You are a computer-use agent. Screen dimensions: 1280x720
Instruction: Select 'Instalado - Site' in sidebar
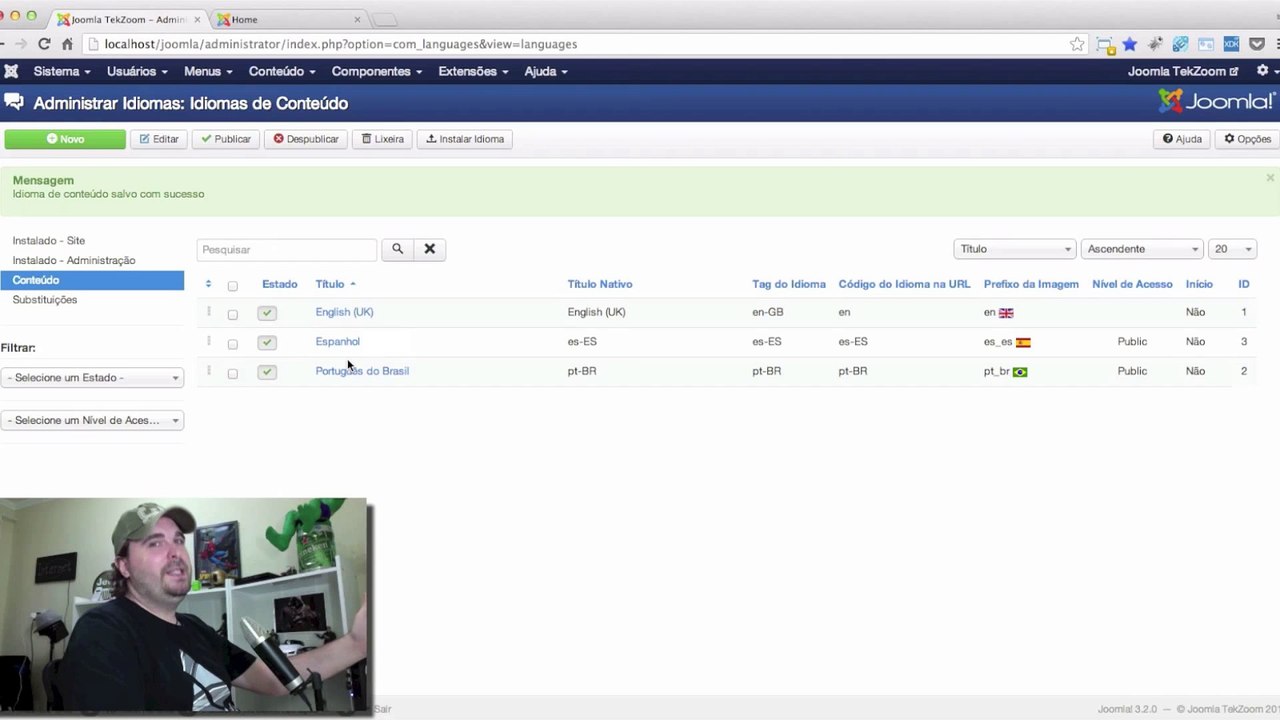[x=49, y=241]
